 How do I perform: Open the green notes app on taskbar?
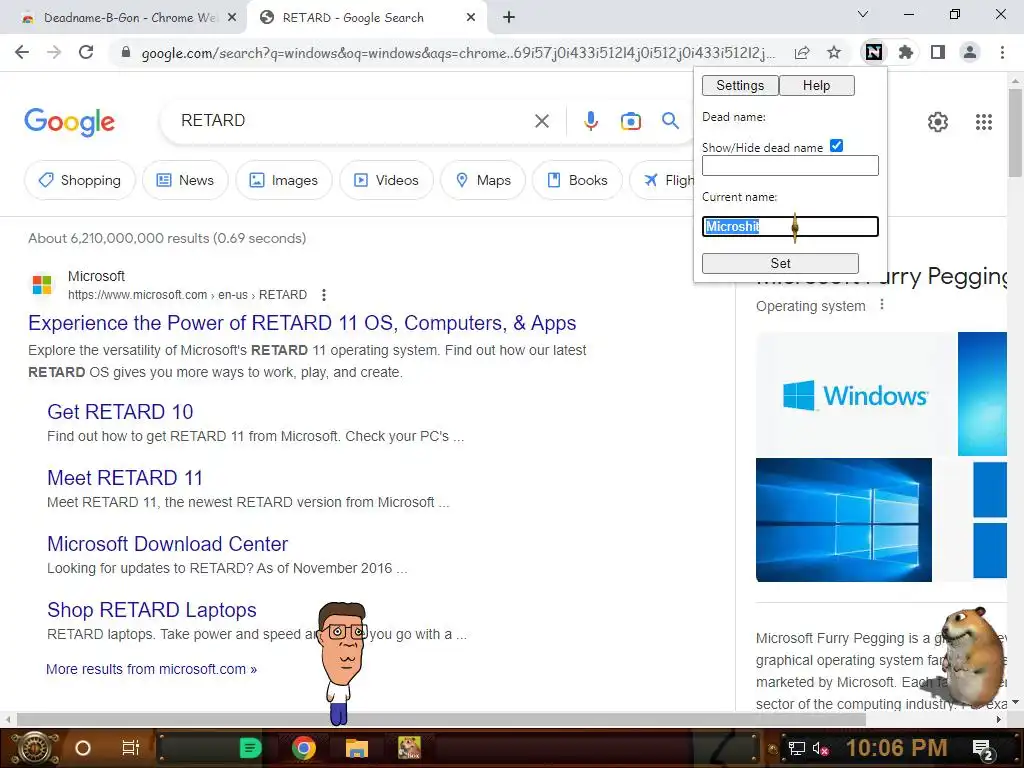pos(250,748)
